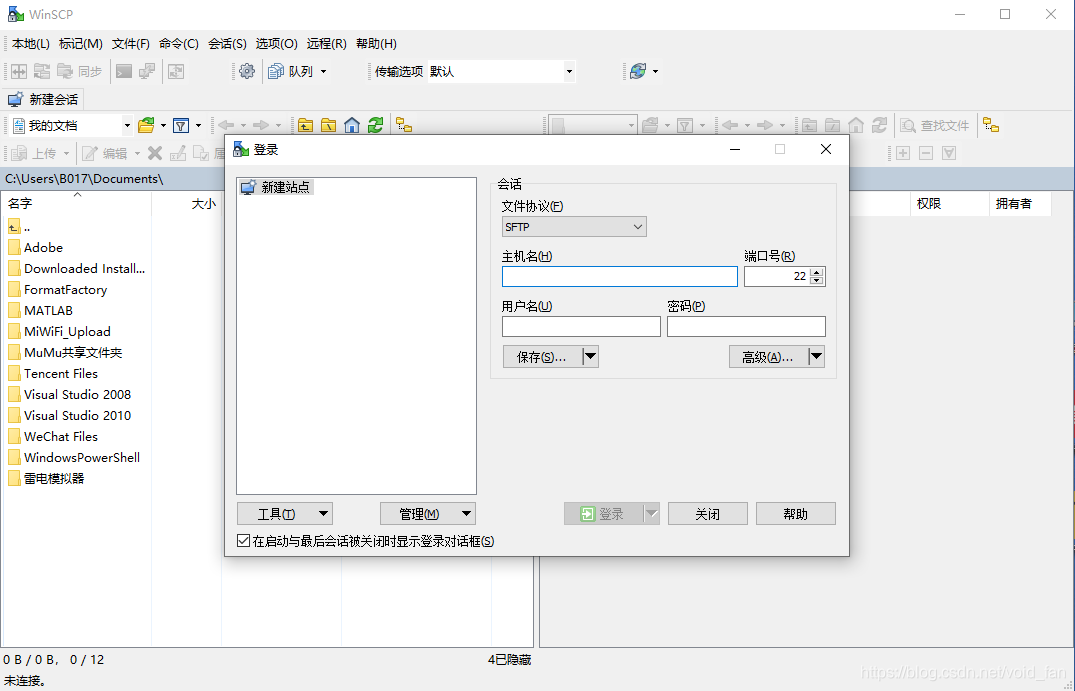Click the local panel filter funnel icon
This screenshot has width=1075, height=691.
pyautogui.click(x=181, y=125)
